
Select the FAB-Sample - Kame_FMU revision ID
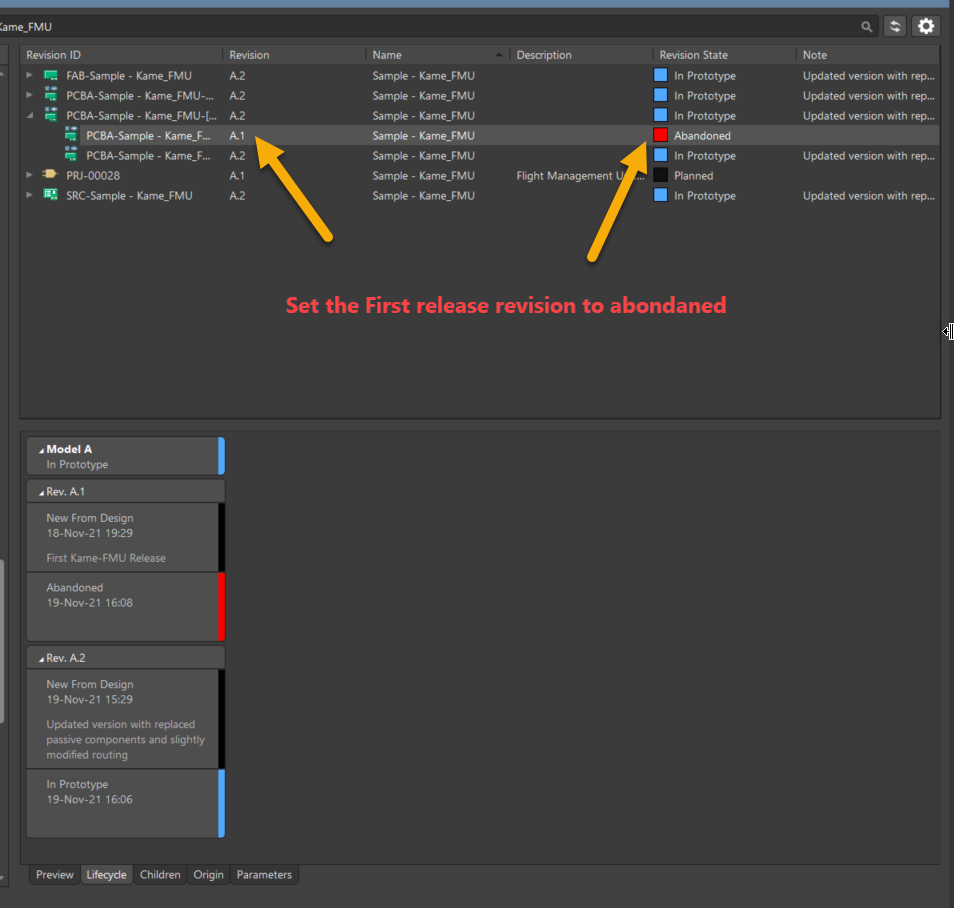pyautogui.click(x=129, y=75)
